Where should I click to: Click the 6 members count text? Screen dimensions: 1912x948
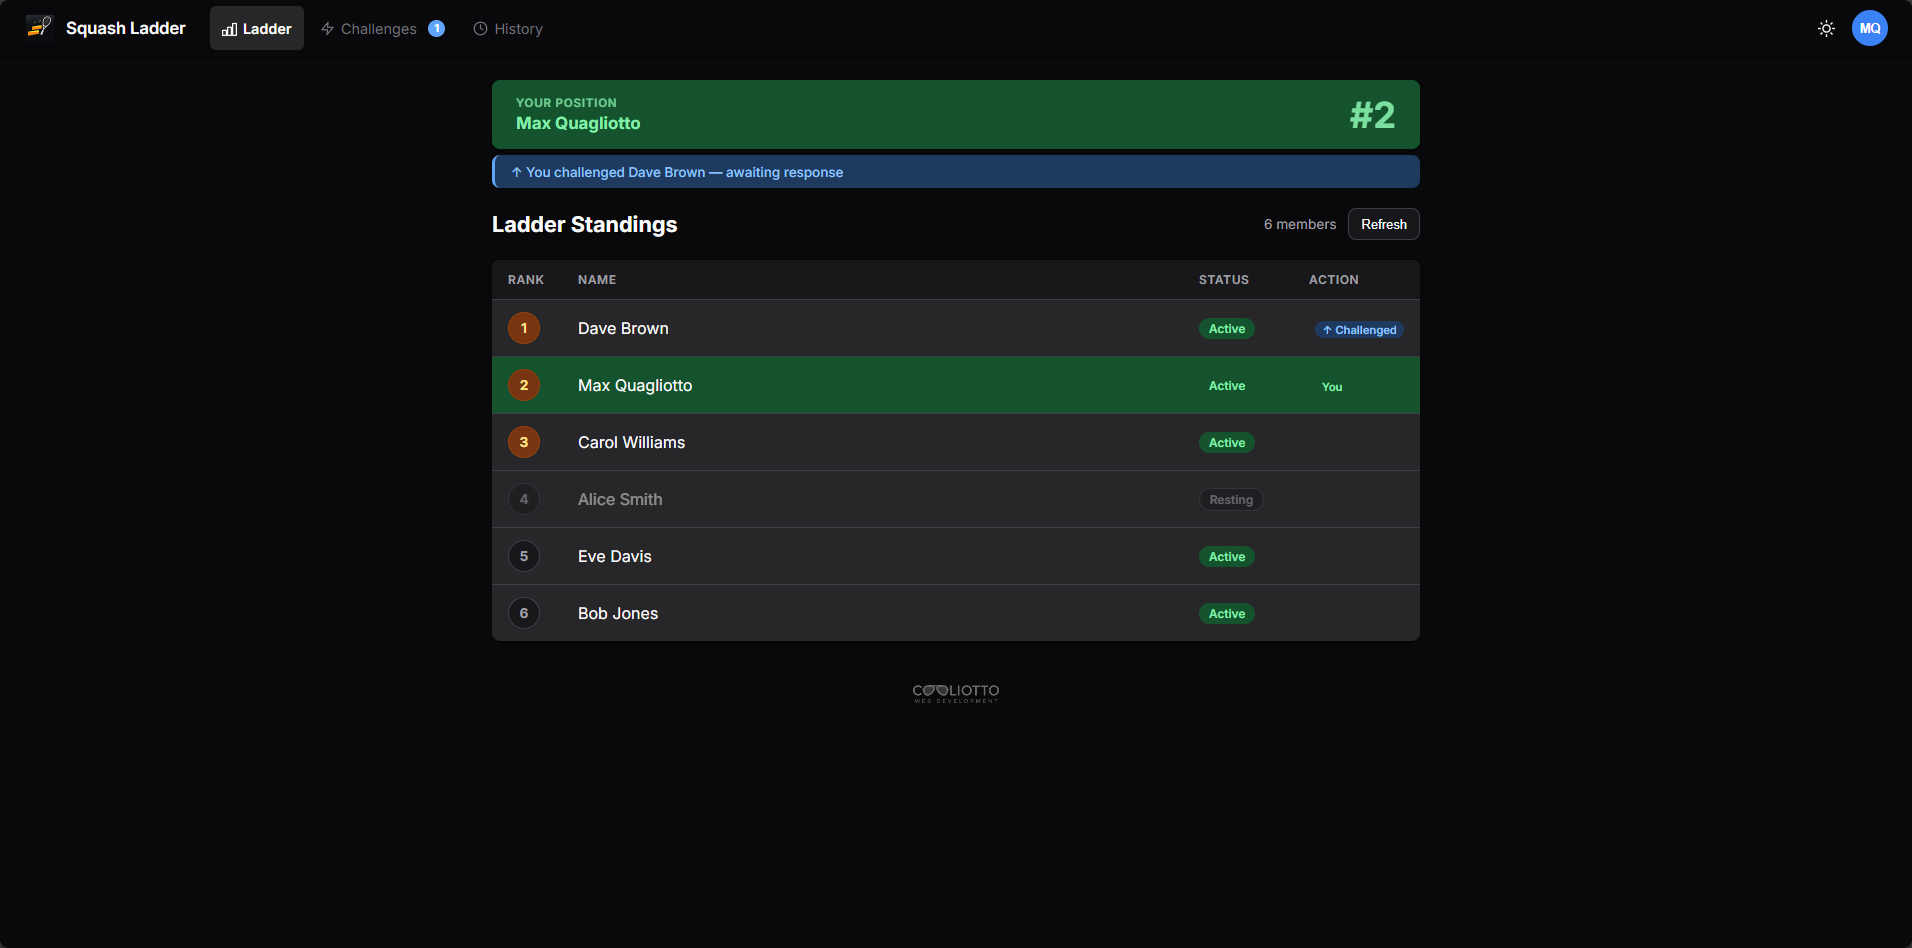[x=1300, y=224]
